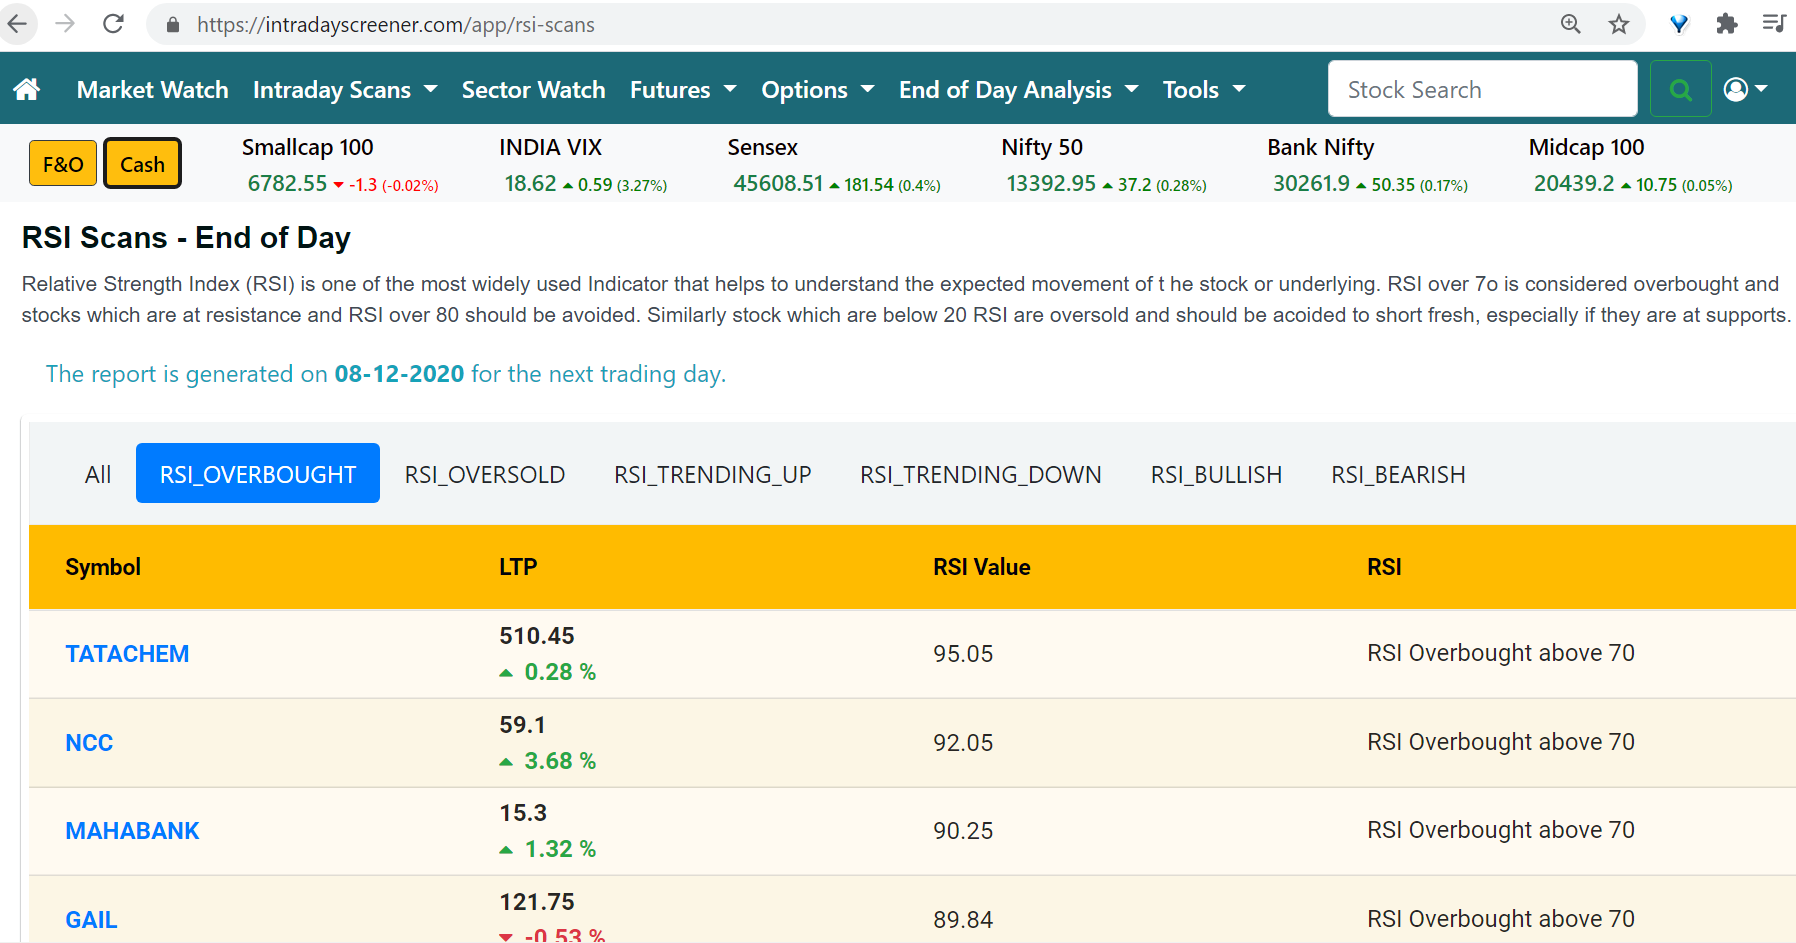This screenshot has height=943, width=1796.
Task: Switch to the F&O segment
Action: tap(63, 164)
